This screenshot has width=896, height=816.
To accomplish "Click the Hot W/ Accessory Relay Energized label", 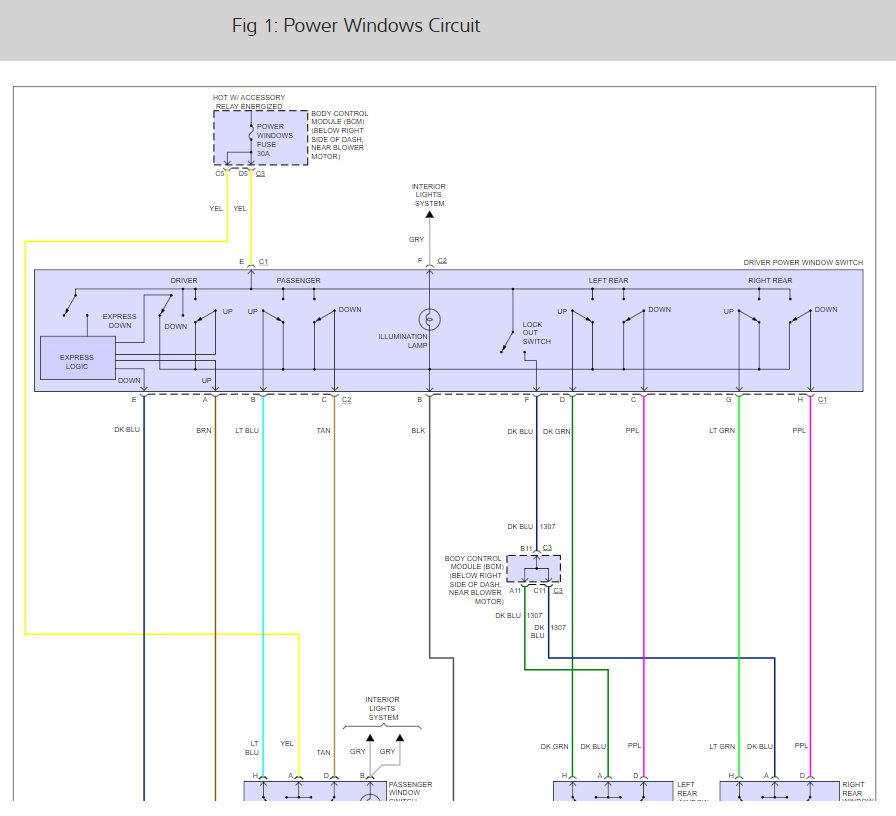I will (248, 102).
